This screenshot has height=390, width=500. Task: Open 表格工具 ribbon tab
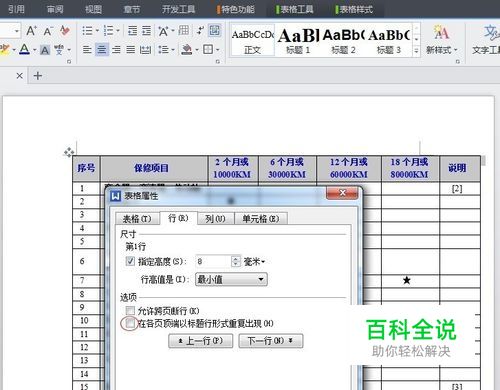(295, 9)
